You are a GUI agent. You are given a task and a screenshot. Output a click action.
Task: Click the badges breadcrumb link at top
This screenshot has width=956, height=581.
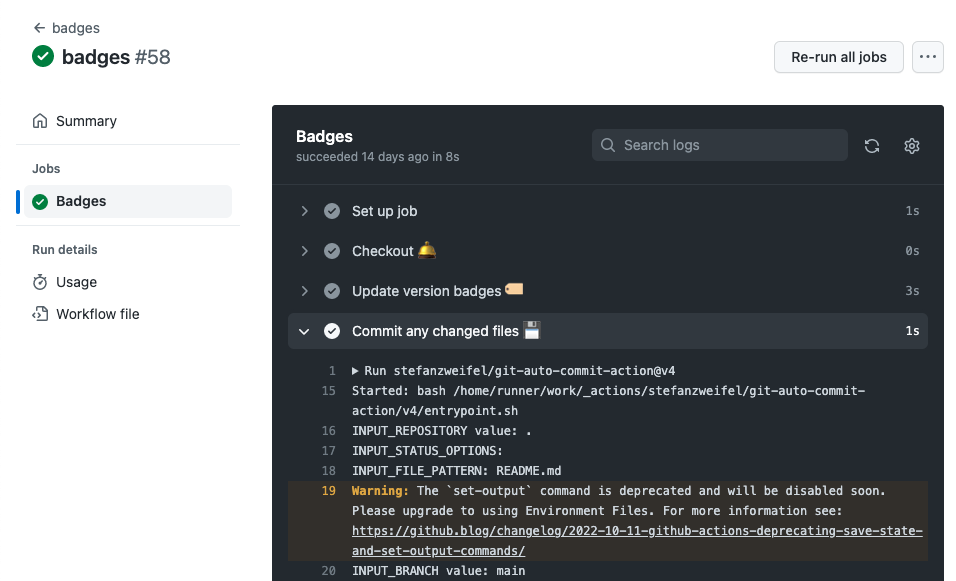click(x=76, y=28)
